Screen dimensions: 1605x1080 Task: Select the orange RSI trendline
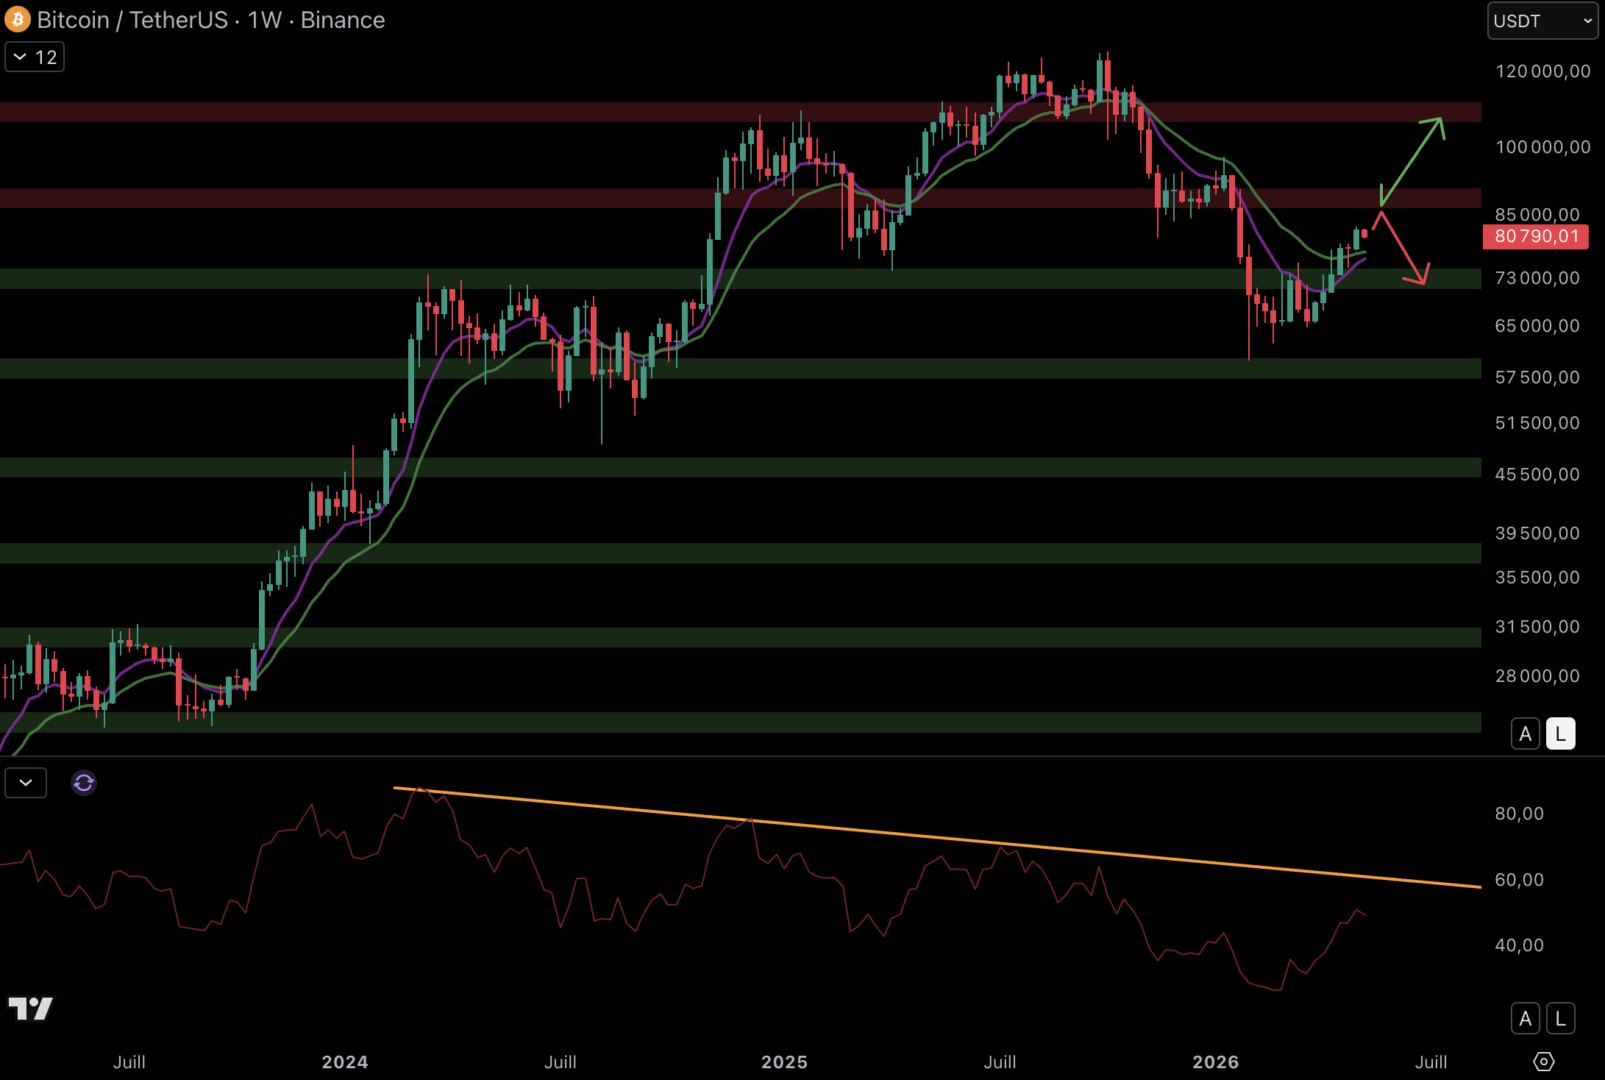pos(937,838)
